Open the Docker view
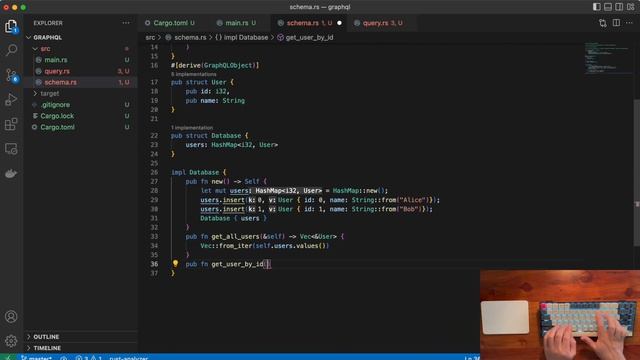The image size is (640, 360). tap(11, 173)
